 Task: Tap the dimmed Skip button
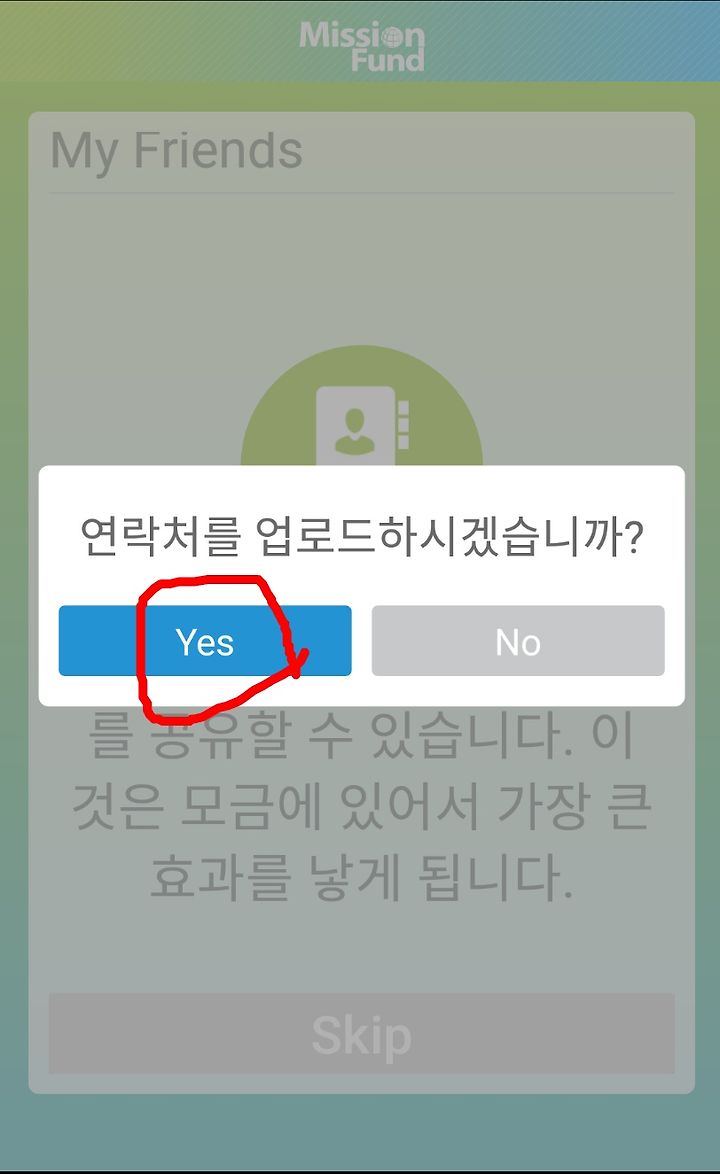point(361,1035)
